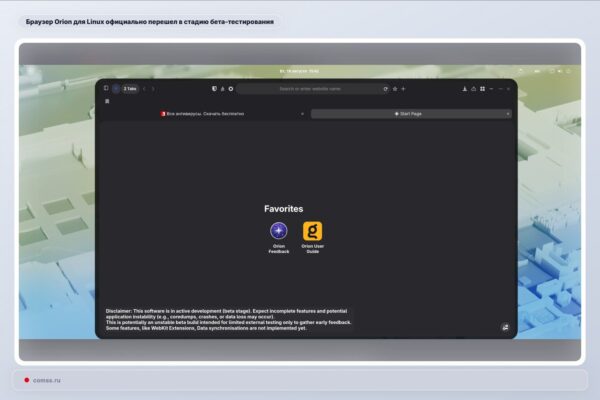
Task: Click the share icon next to downloads
Action: click(473, 89)
